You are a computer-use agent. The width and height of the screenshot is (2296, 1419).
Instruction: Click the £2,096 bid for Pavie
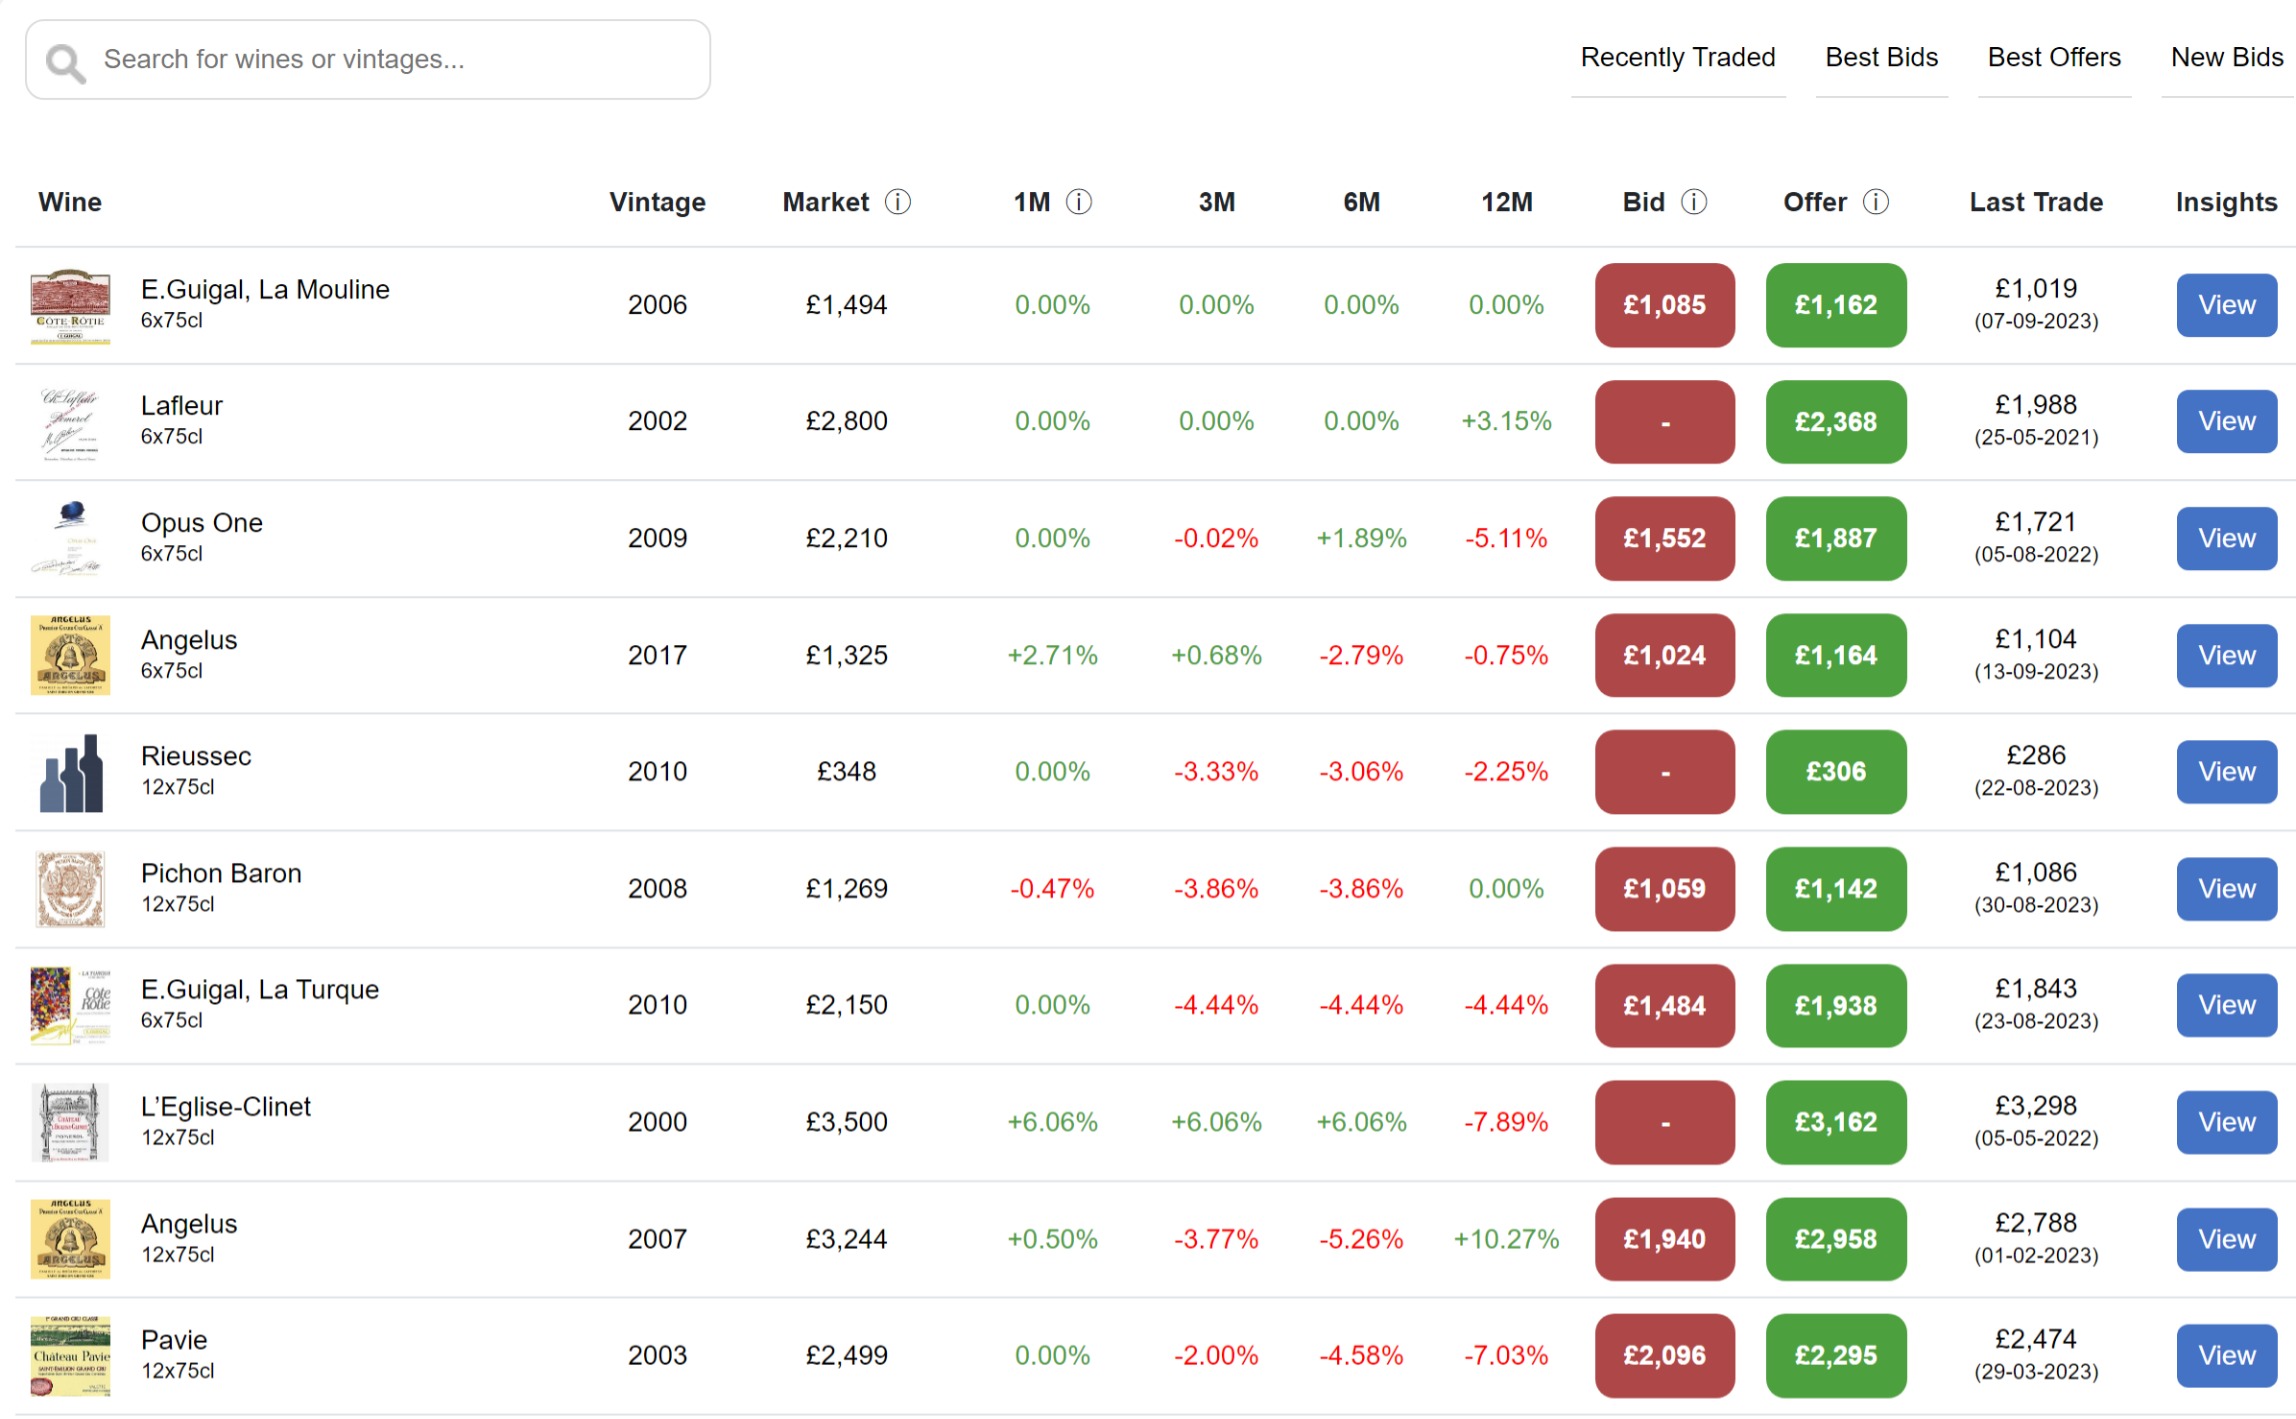coord(1665,1356)
